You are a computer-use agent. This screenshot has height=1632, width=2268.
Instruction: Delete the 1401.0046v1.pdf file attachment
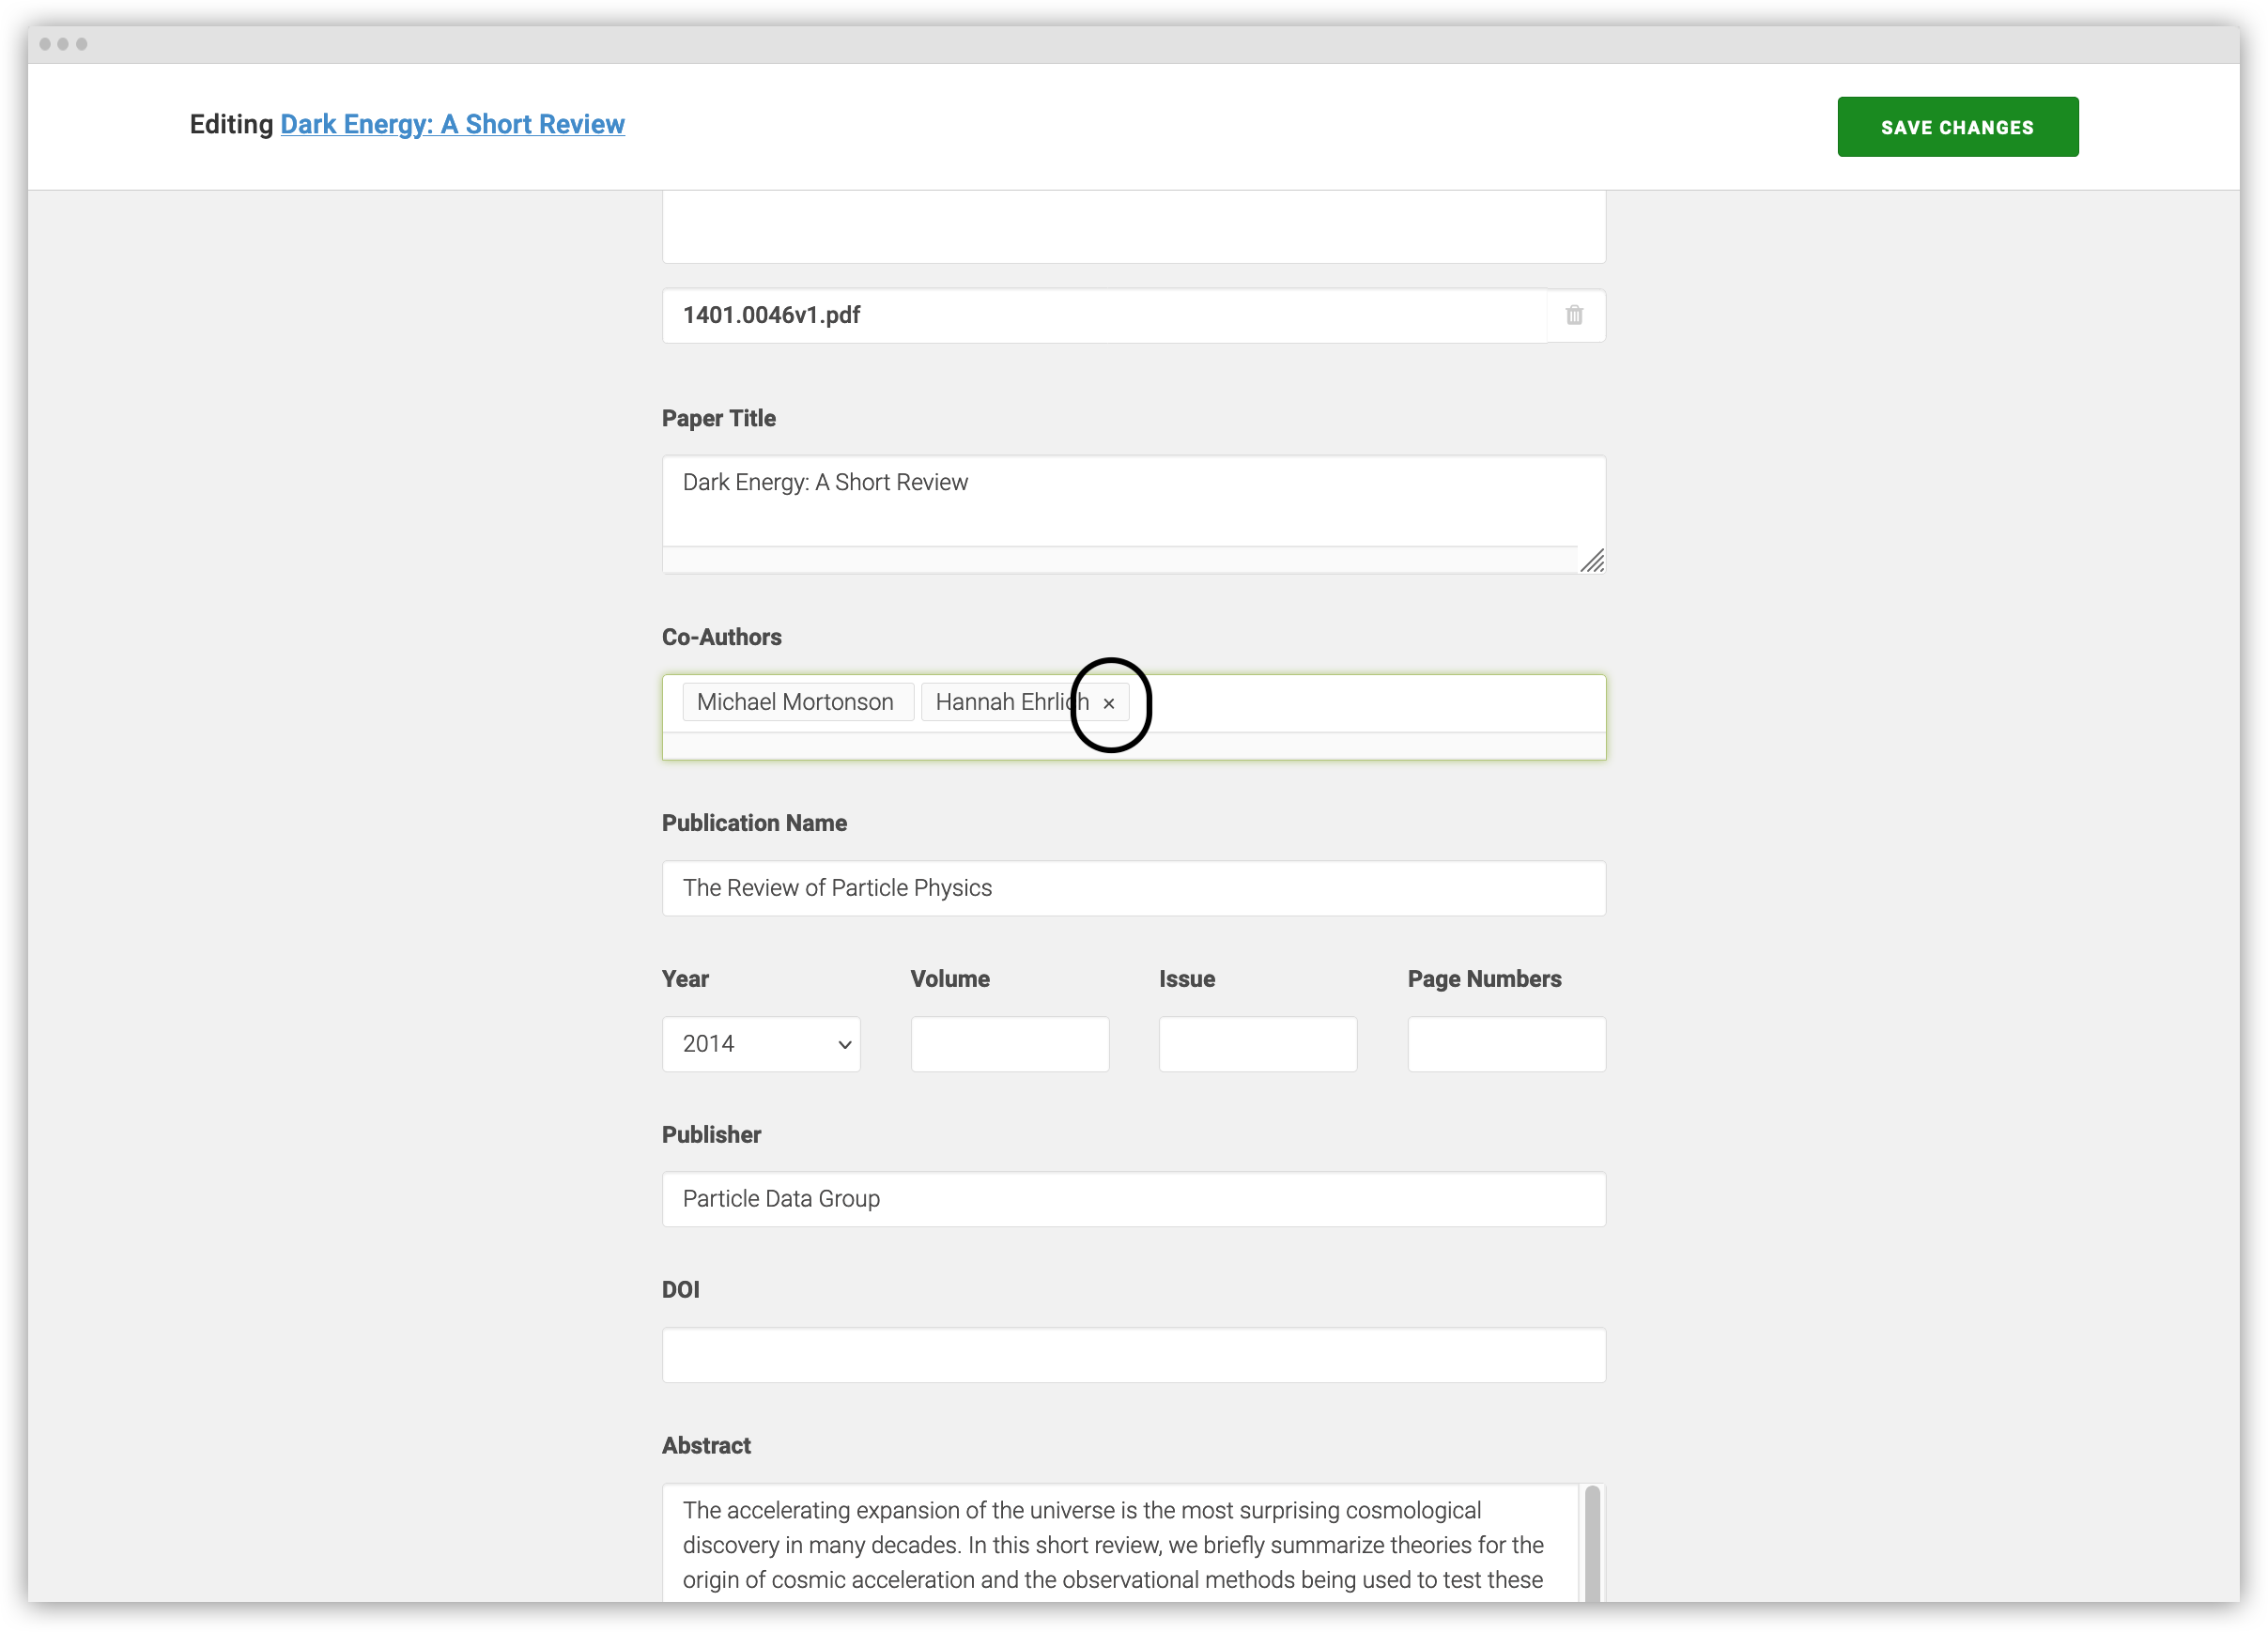pyautogui.click(x=1575, y=315)
